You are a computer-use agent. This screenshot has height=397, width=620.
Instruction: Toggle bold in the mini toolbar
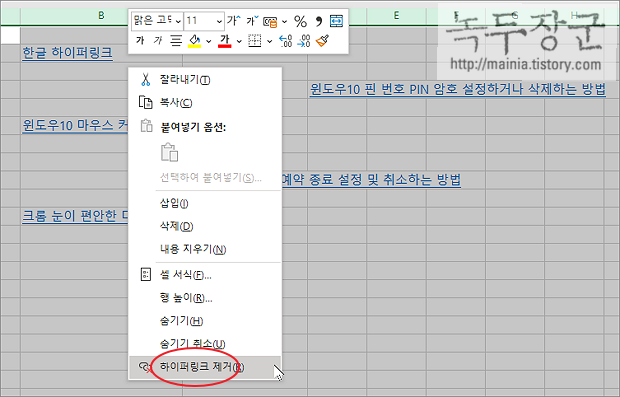click(x=140, y=40)
